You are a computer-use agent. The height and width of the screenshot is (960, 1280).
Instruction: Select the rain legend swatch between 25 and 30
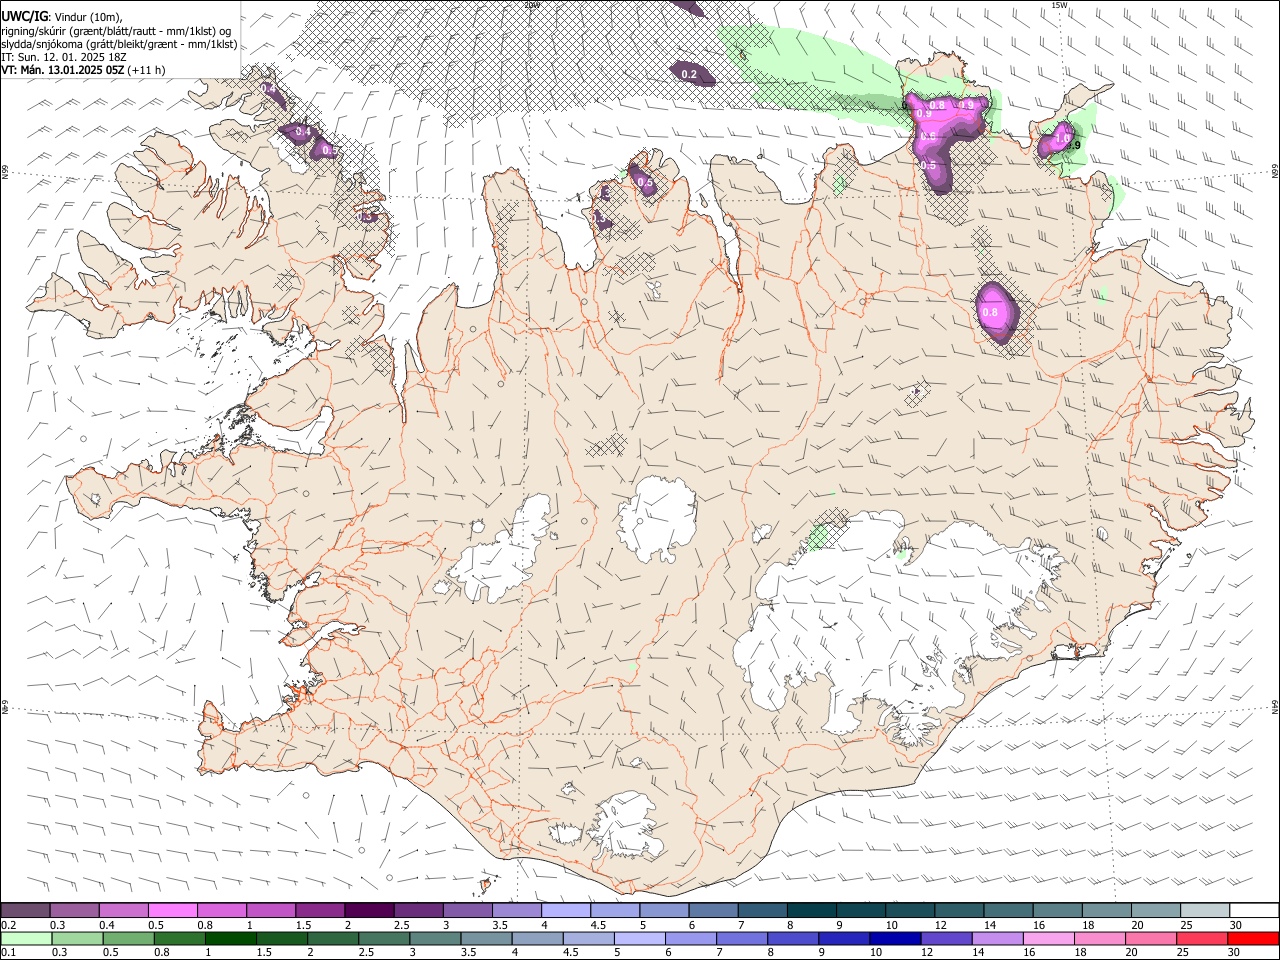(x=1203, y=938)
